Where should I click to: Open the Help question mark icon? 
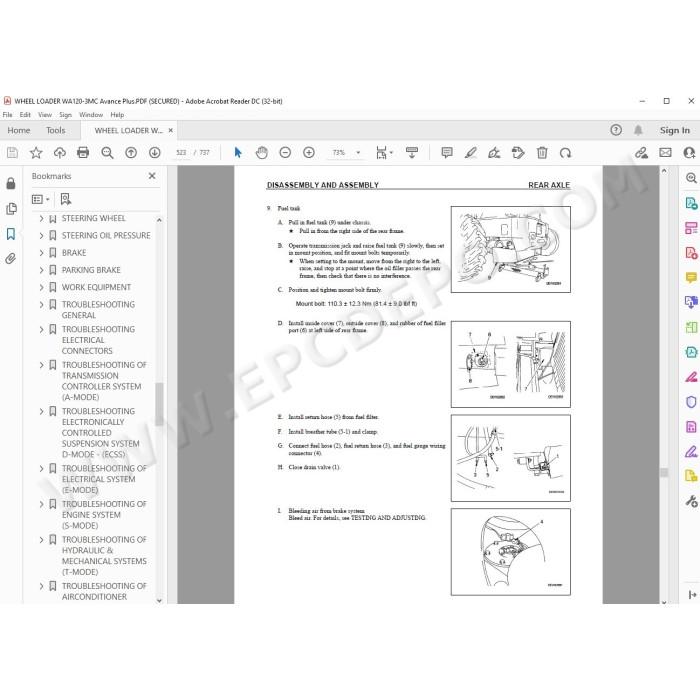pos(616,130)
